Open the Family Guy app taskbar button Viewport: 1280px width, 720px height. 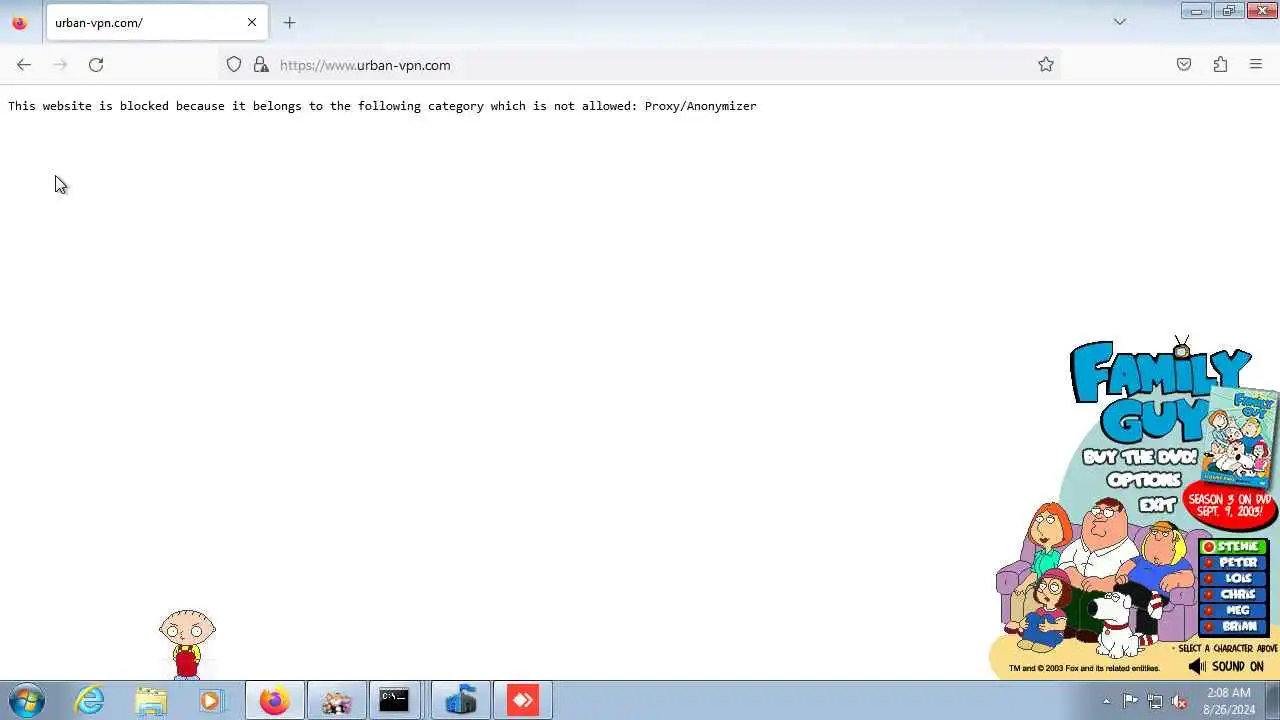click(x=336, y=701)
